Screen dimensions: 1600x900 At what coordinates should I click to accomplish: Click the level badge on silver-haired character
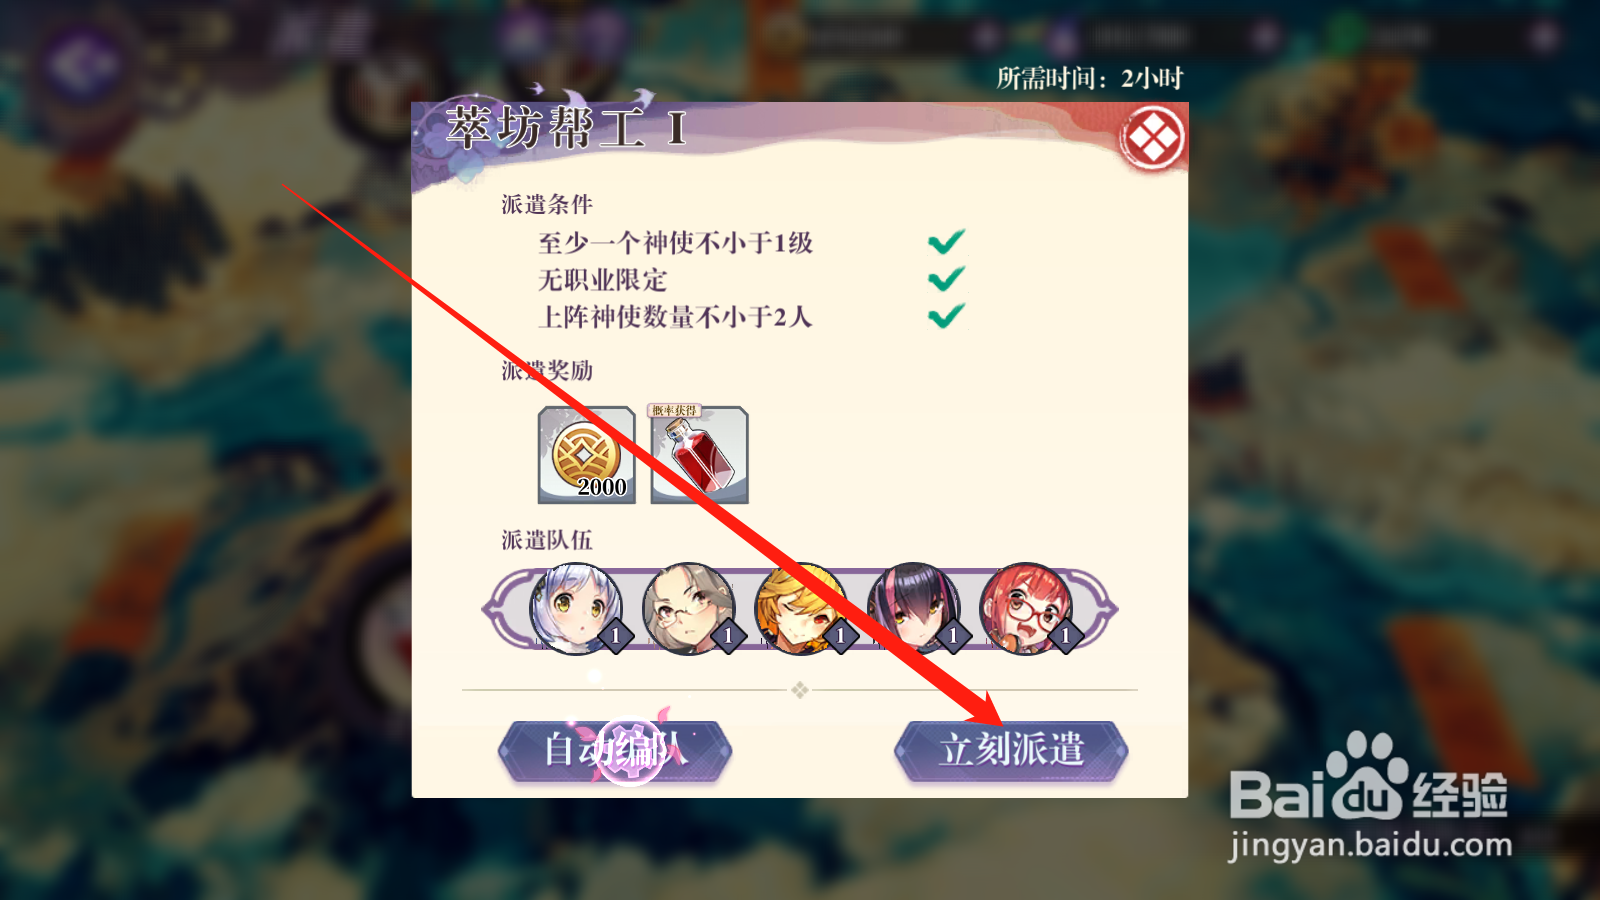615,635
